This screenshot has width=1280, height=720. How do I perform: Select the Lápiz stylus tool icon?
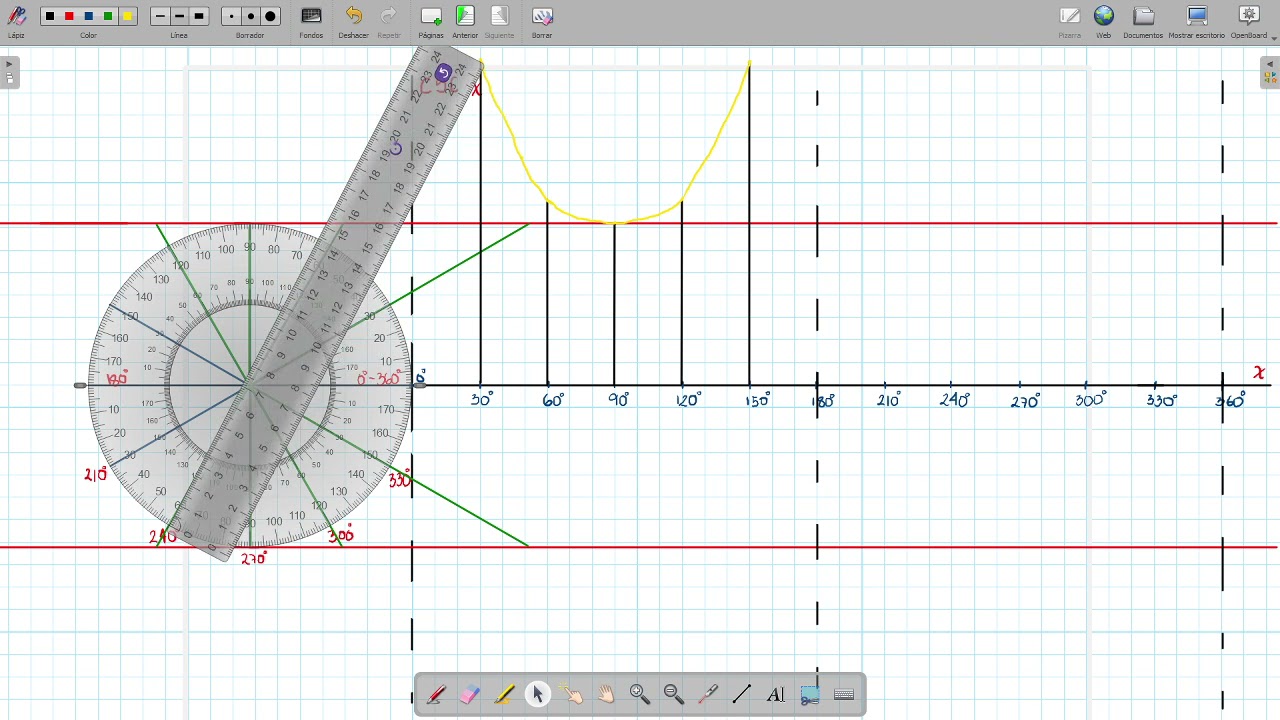point(16,16)
